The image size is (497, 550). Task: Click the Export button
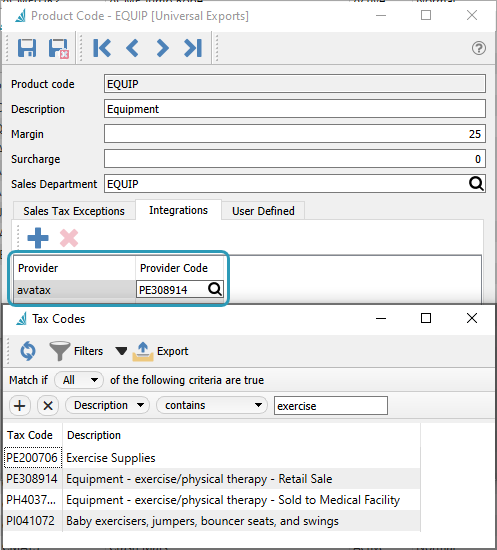[160, 351]
